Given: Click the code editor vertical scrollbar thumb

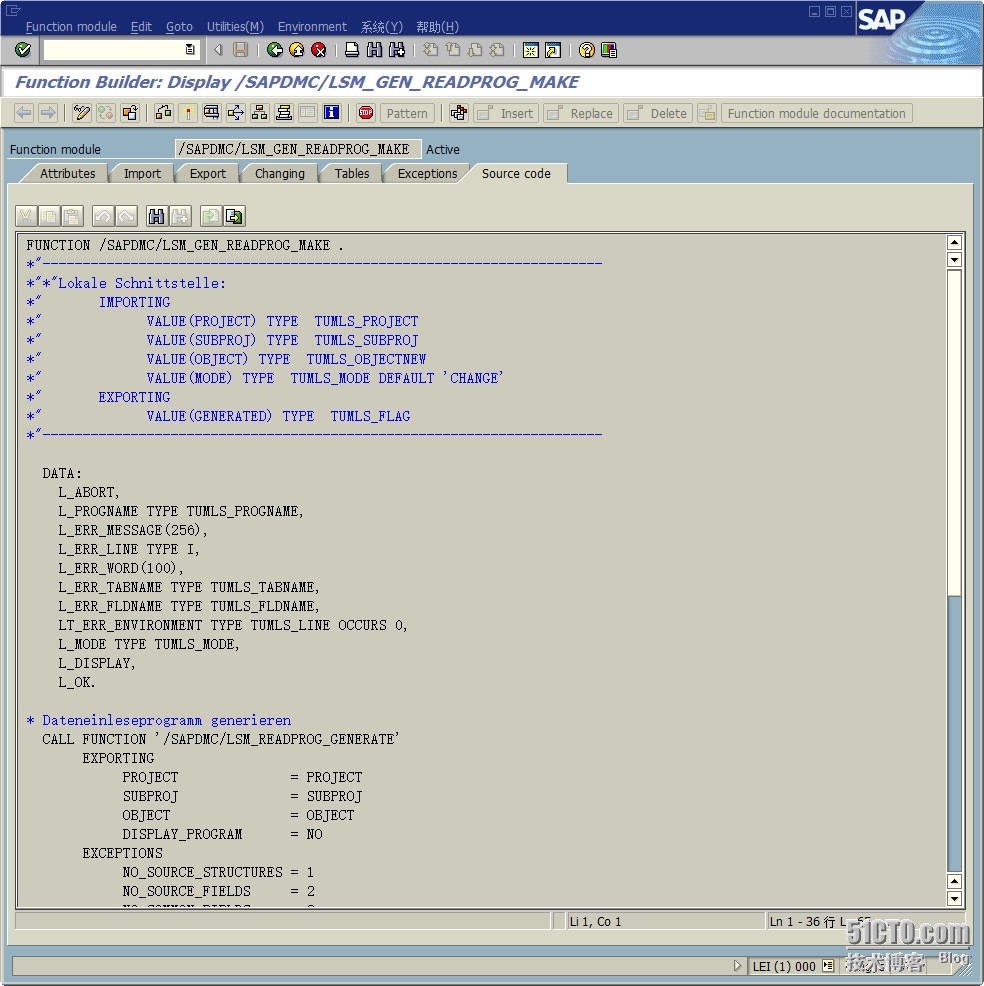Looking at the screenshot, I should click(954, 433).
